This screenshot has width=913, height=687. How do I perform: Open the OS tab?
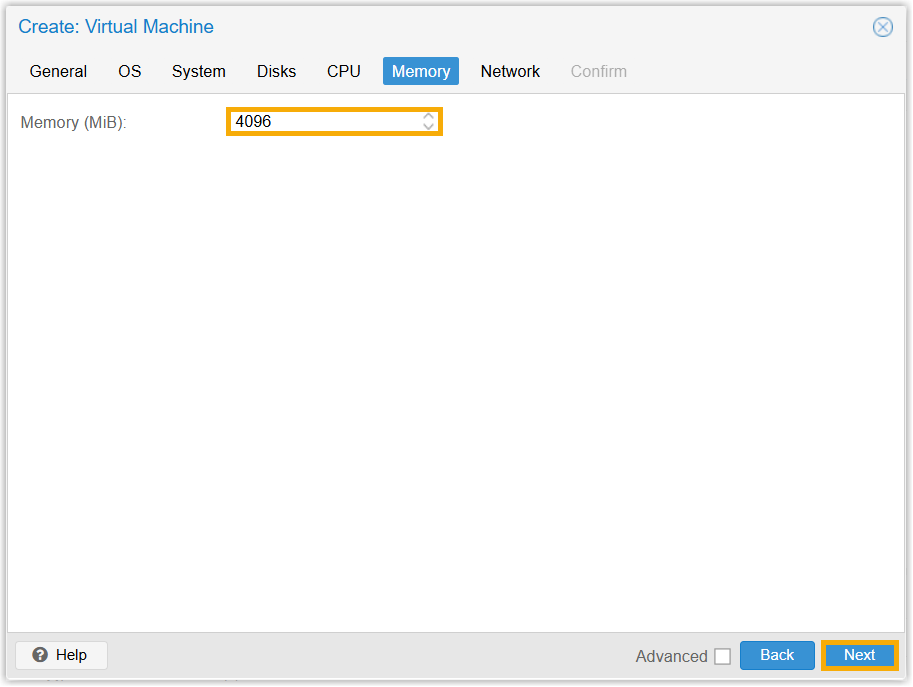click(130, 71)
